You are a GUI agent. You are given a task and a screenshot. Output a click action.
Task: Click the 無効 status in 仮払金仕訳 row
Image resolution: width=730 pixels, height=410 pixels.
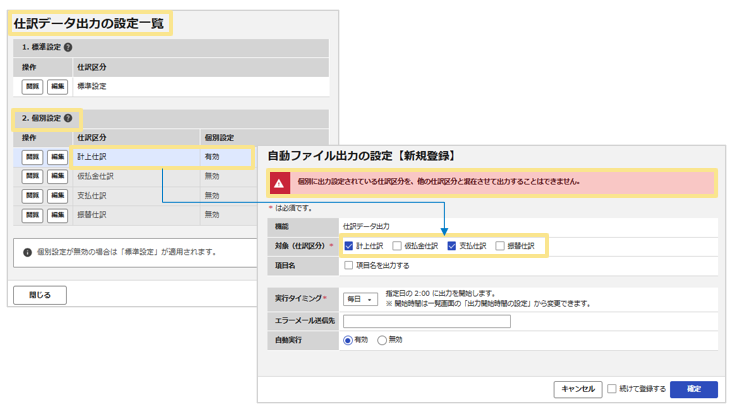click(x=212, y=176)
